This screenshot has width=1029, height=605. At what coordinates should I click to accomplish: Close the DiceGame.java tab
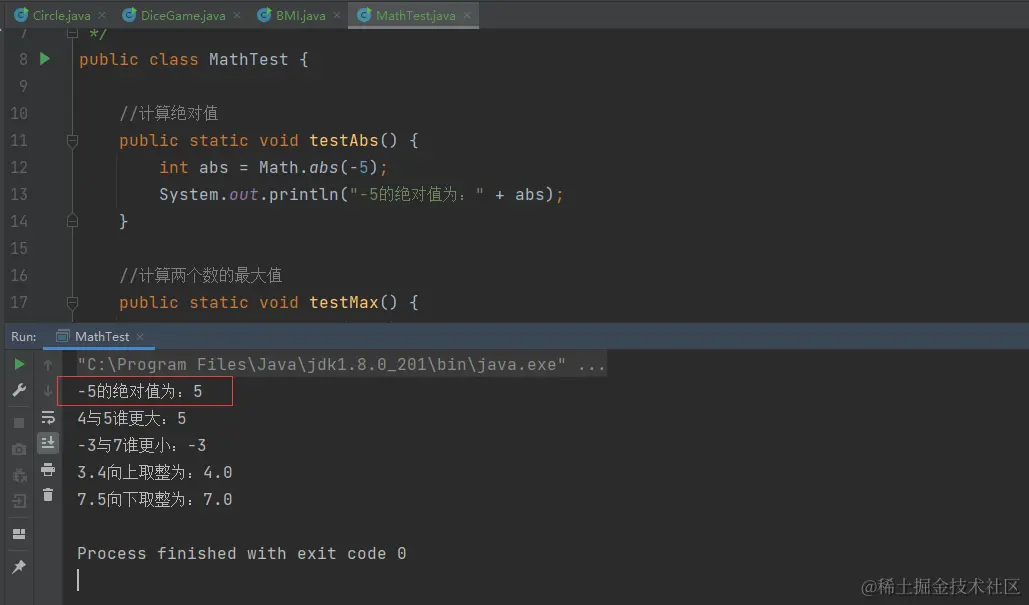(237, 15)
